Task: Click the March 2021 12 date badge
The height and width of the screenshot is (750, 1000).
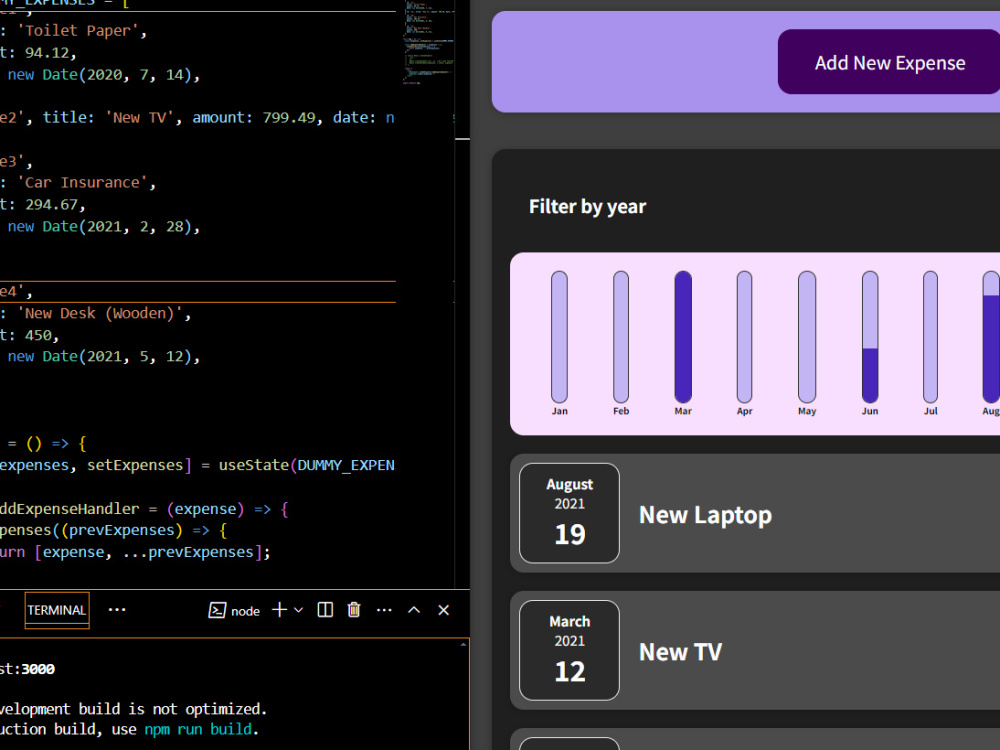Action: 570,651
